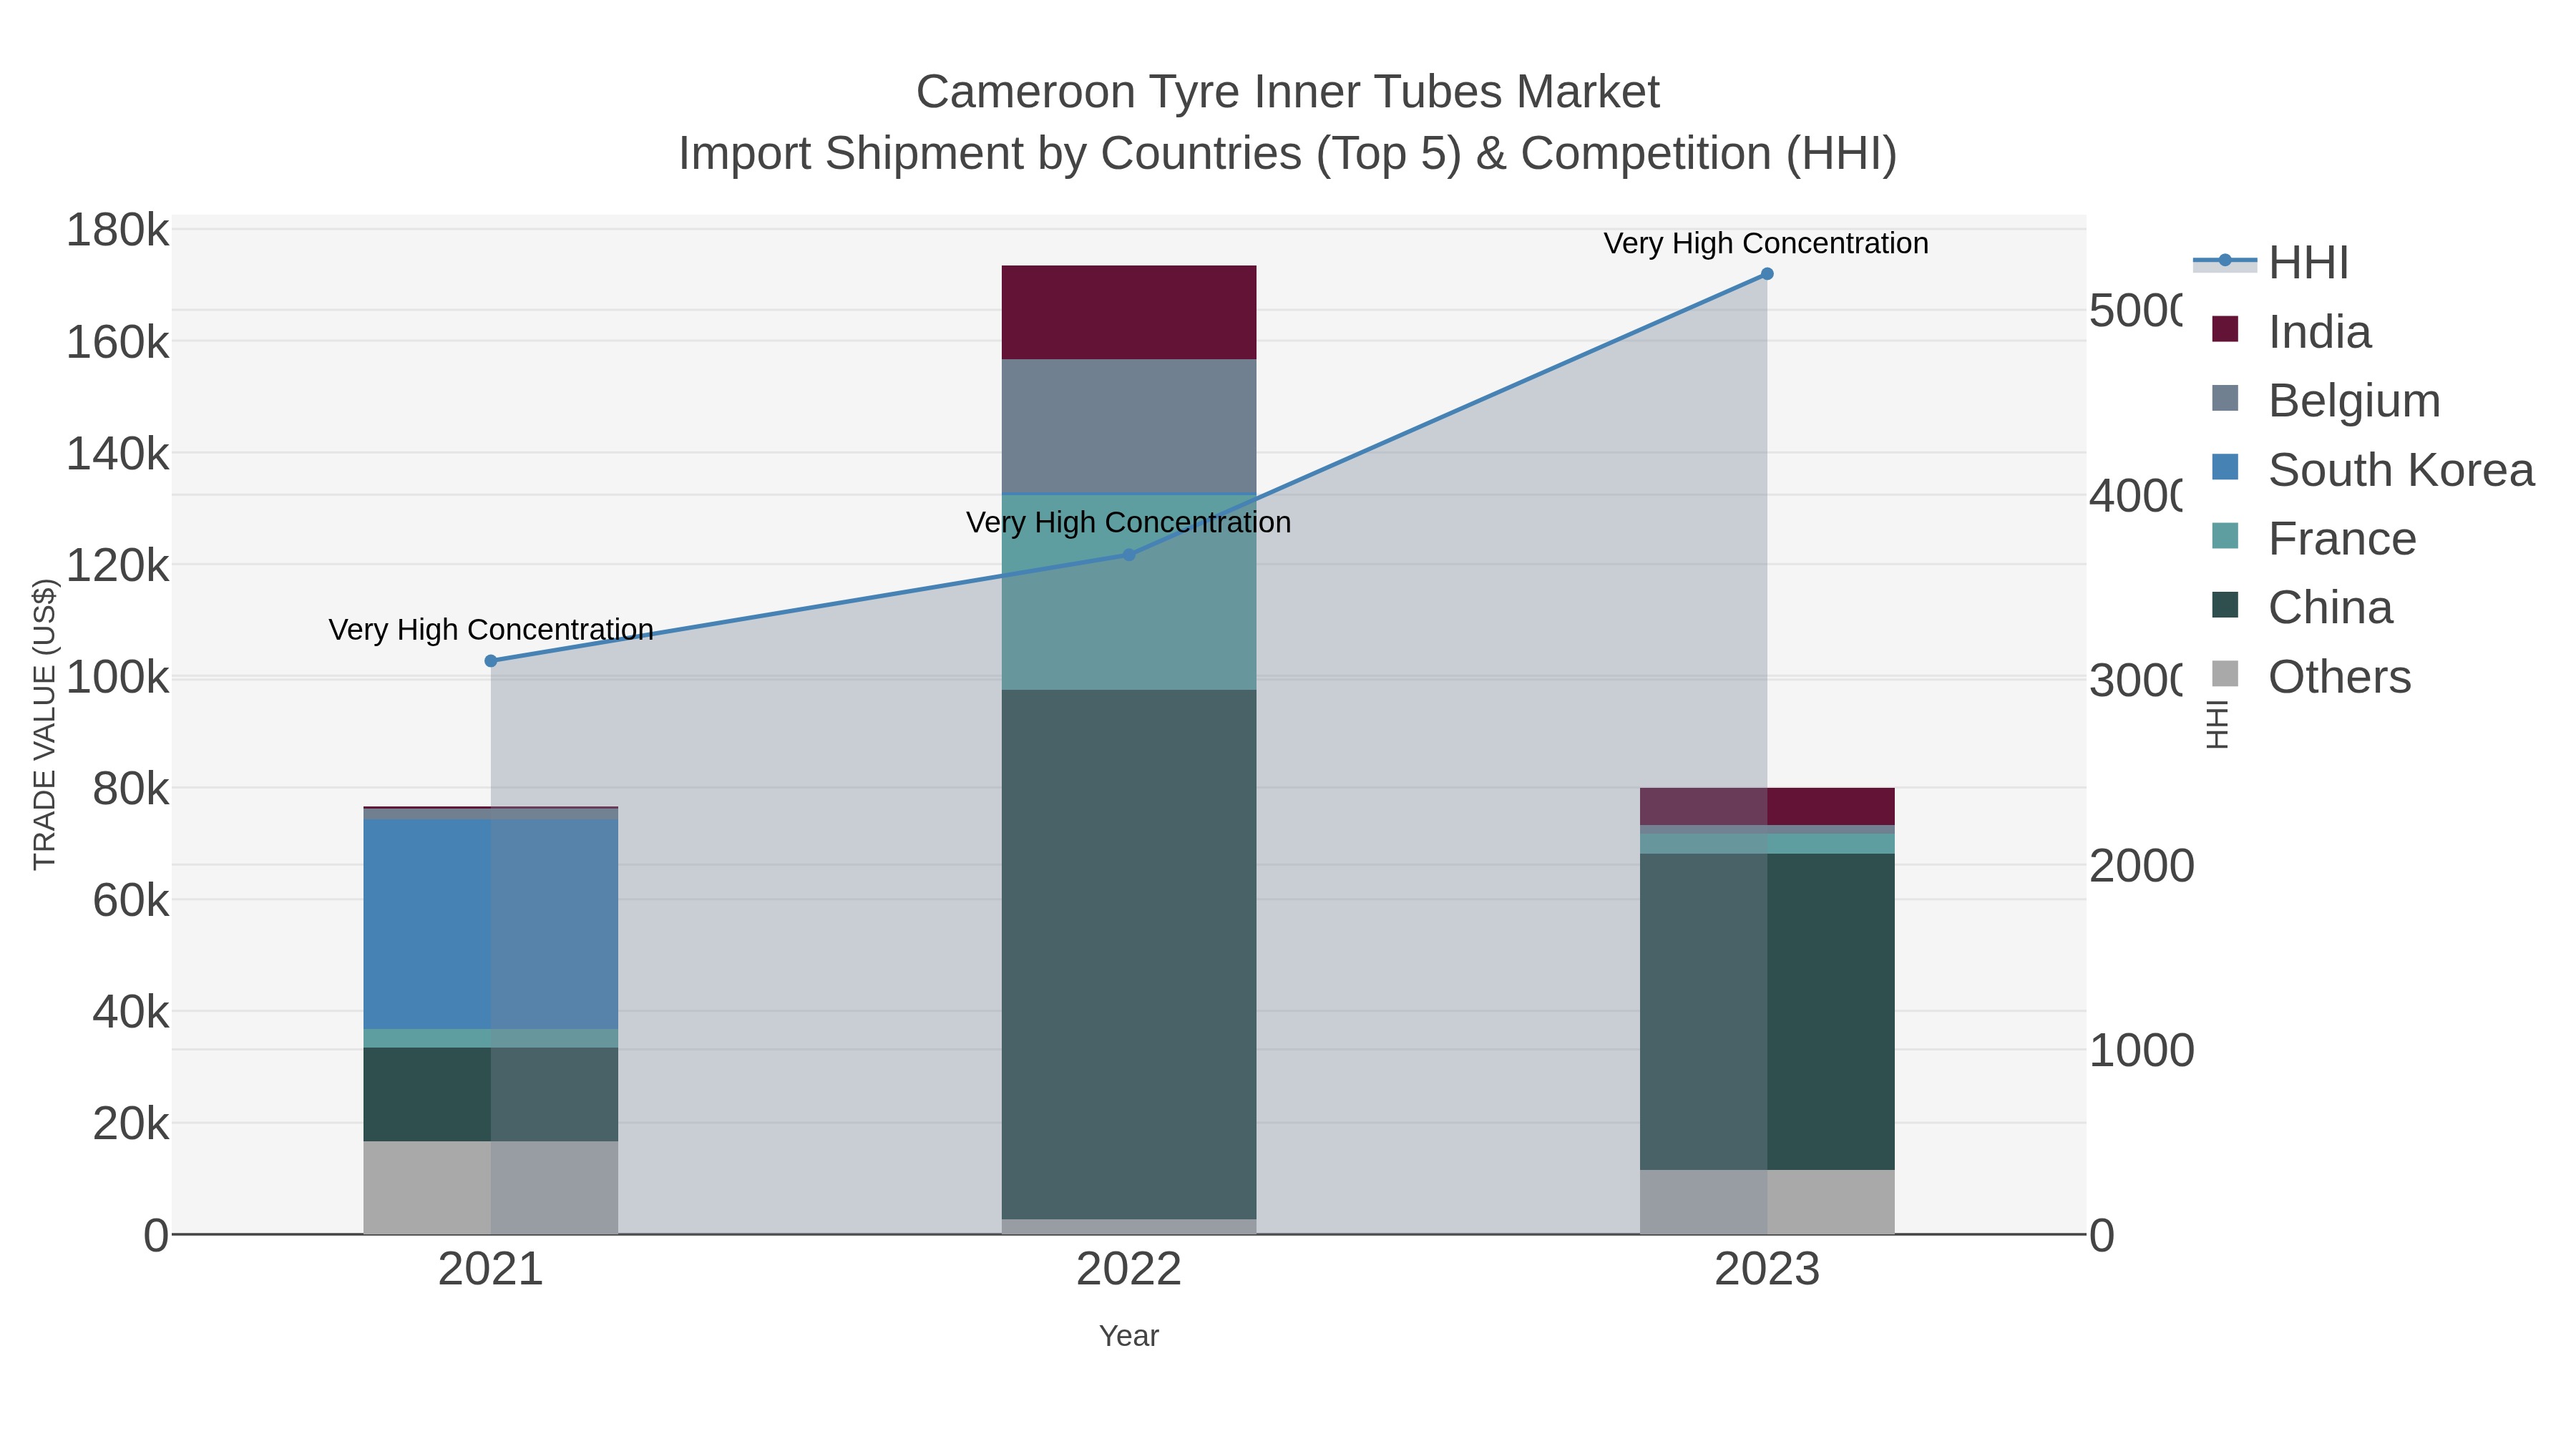The width and height of the screenshot is (2576, 1449).
Task: Click the 1000 HHI axis tick label
Action: [x=2141, y=1051]
